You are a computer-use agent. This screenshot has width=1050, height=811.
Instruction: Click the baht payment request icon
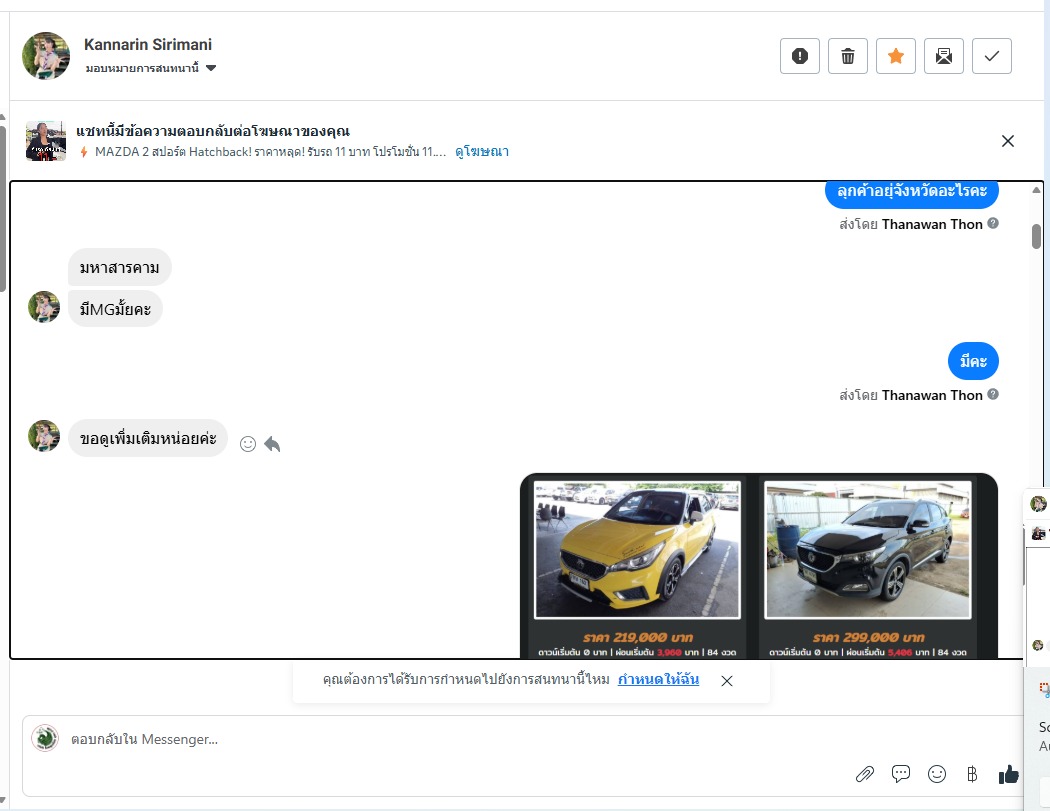972,774
